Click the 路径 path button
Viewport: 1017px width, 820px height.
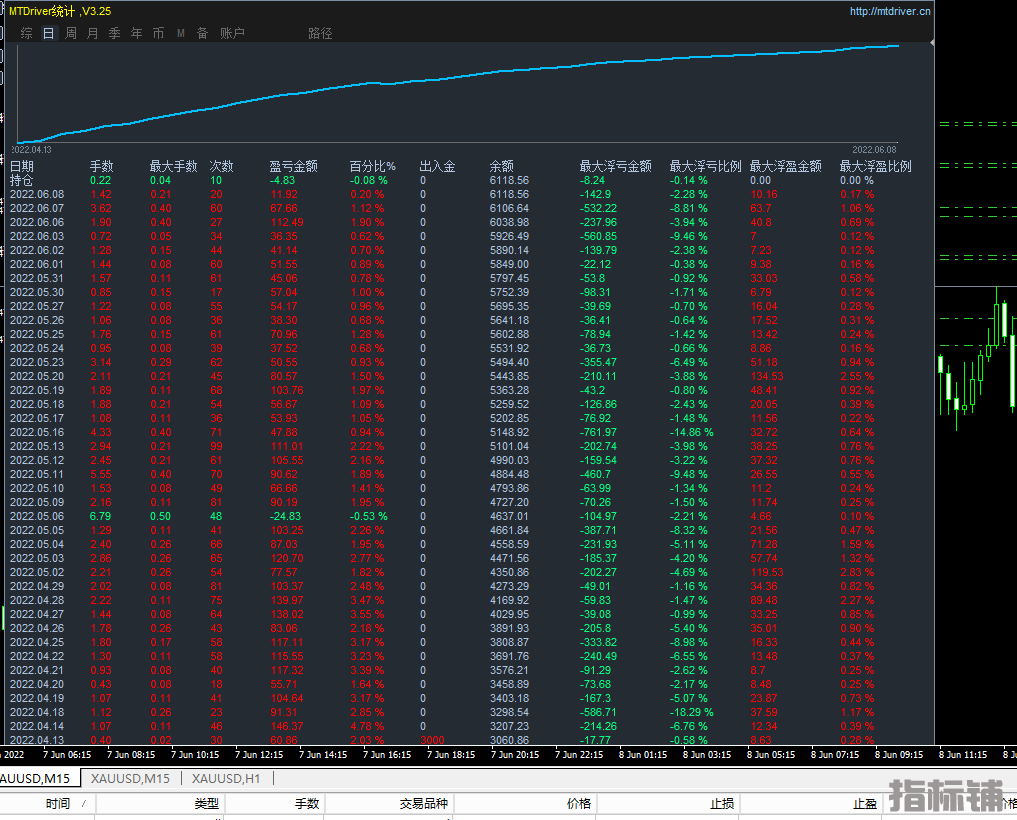tap(320, 33)
